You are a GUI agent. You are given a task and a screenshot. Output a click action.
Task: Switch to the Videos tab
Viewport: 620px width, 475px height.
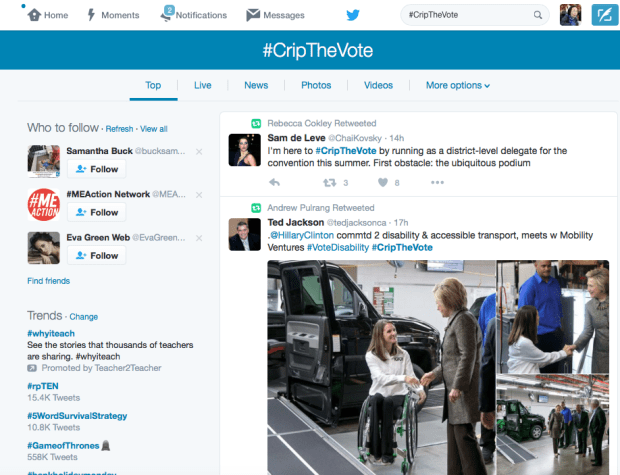[x=378, y=85]
